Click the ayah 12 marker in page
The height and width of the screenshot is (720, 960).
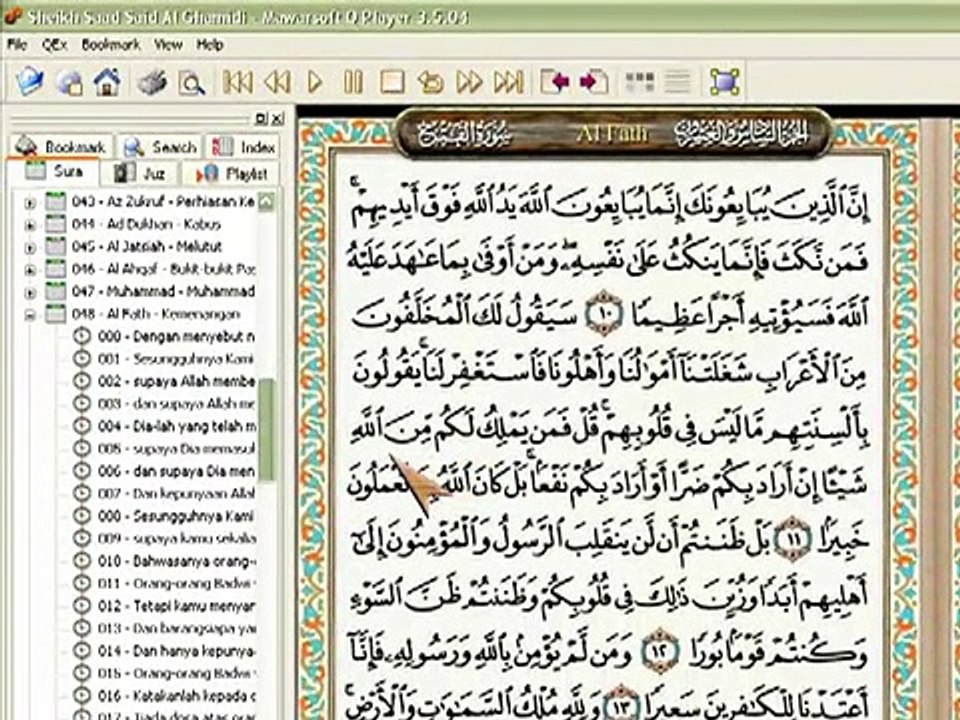click(x=660, y=653)
